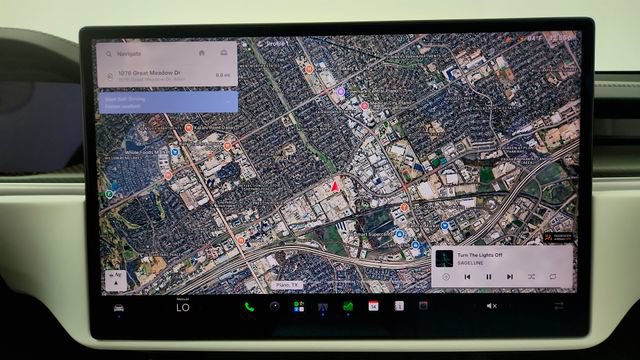Skip to previous track
The image size is (640, 360).
click(467, 277)
